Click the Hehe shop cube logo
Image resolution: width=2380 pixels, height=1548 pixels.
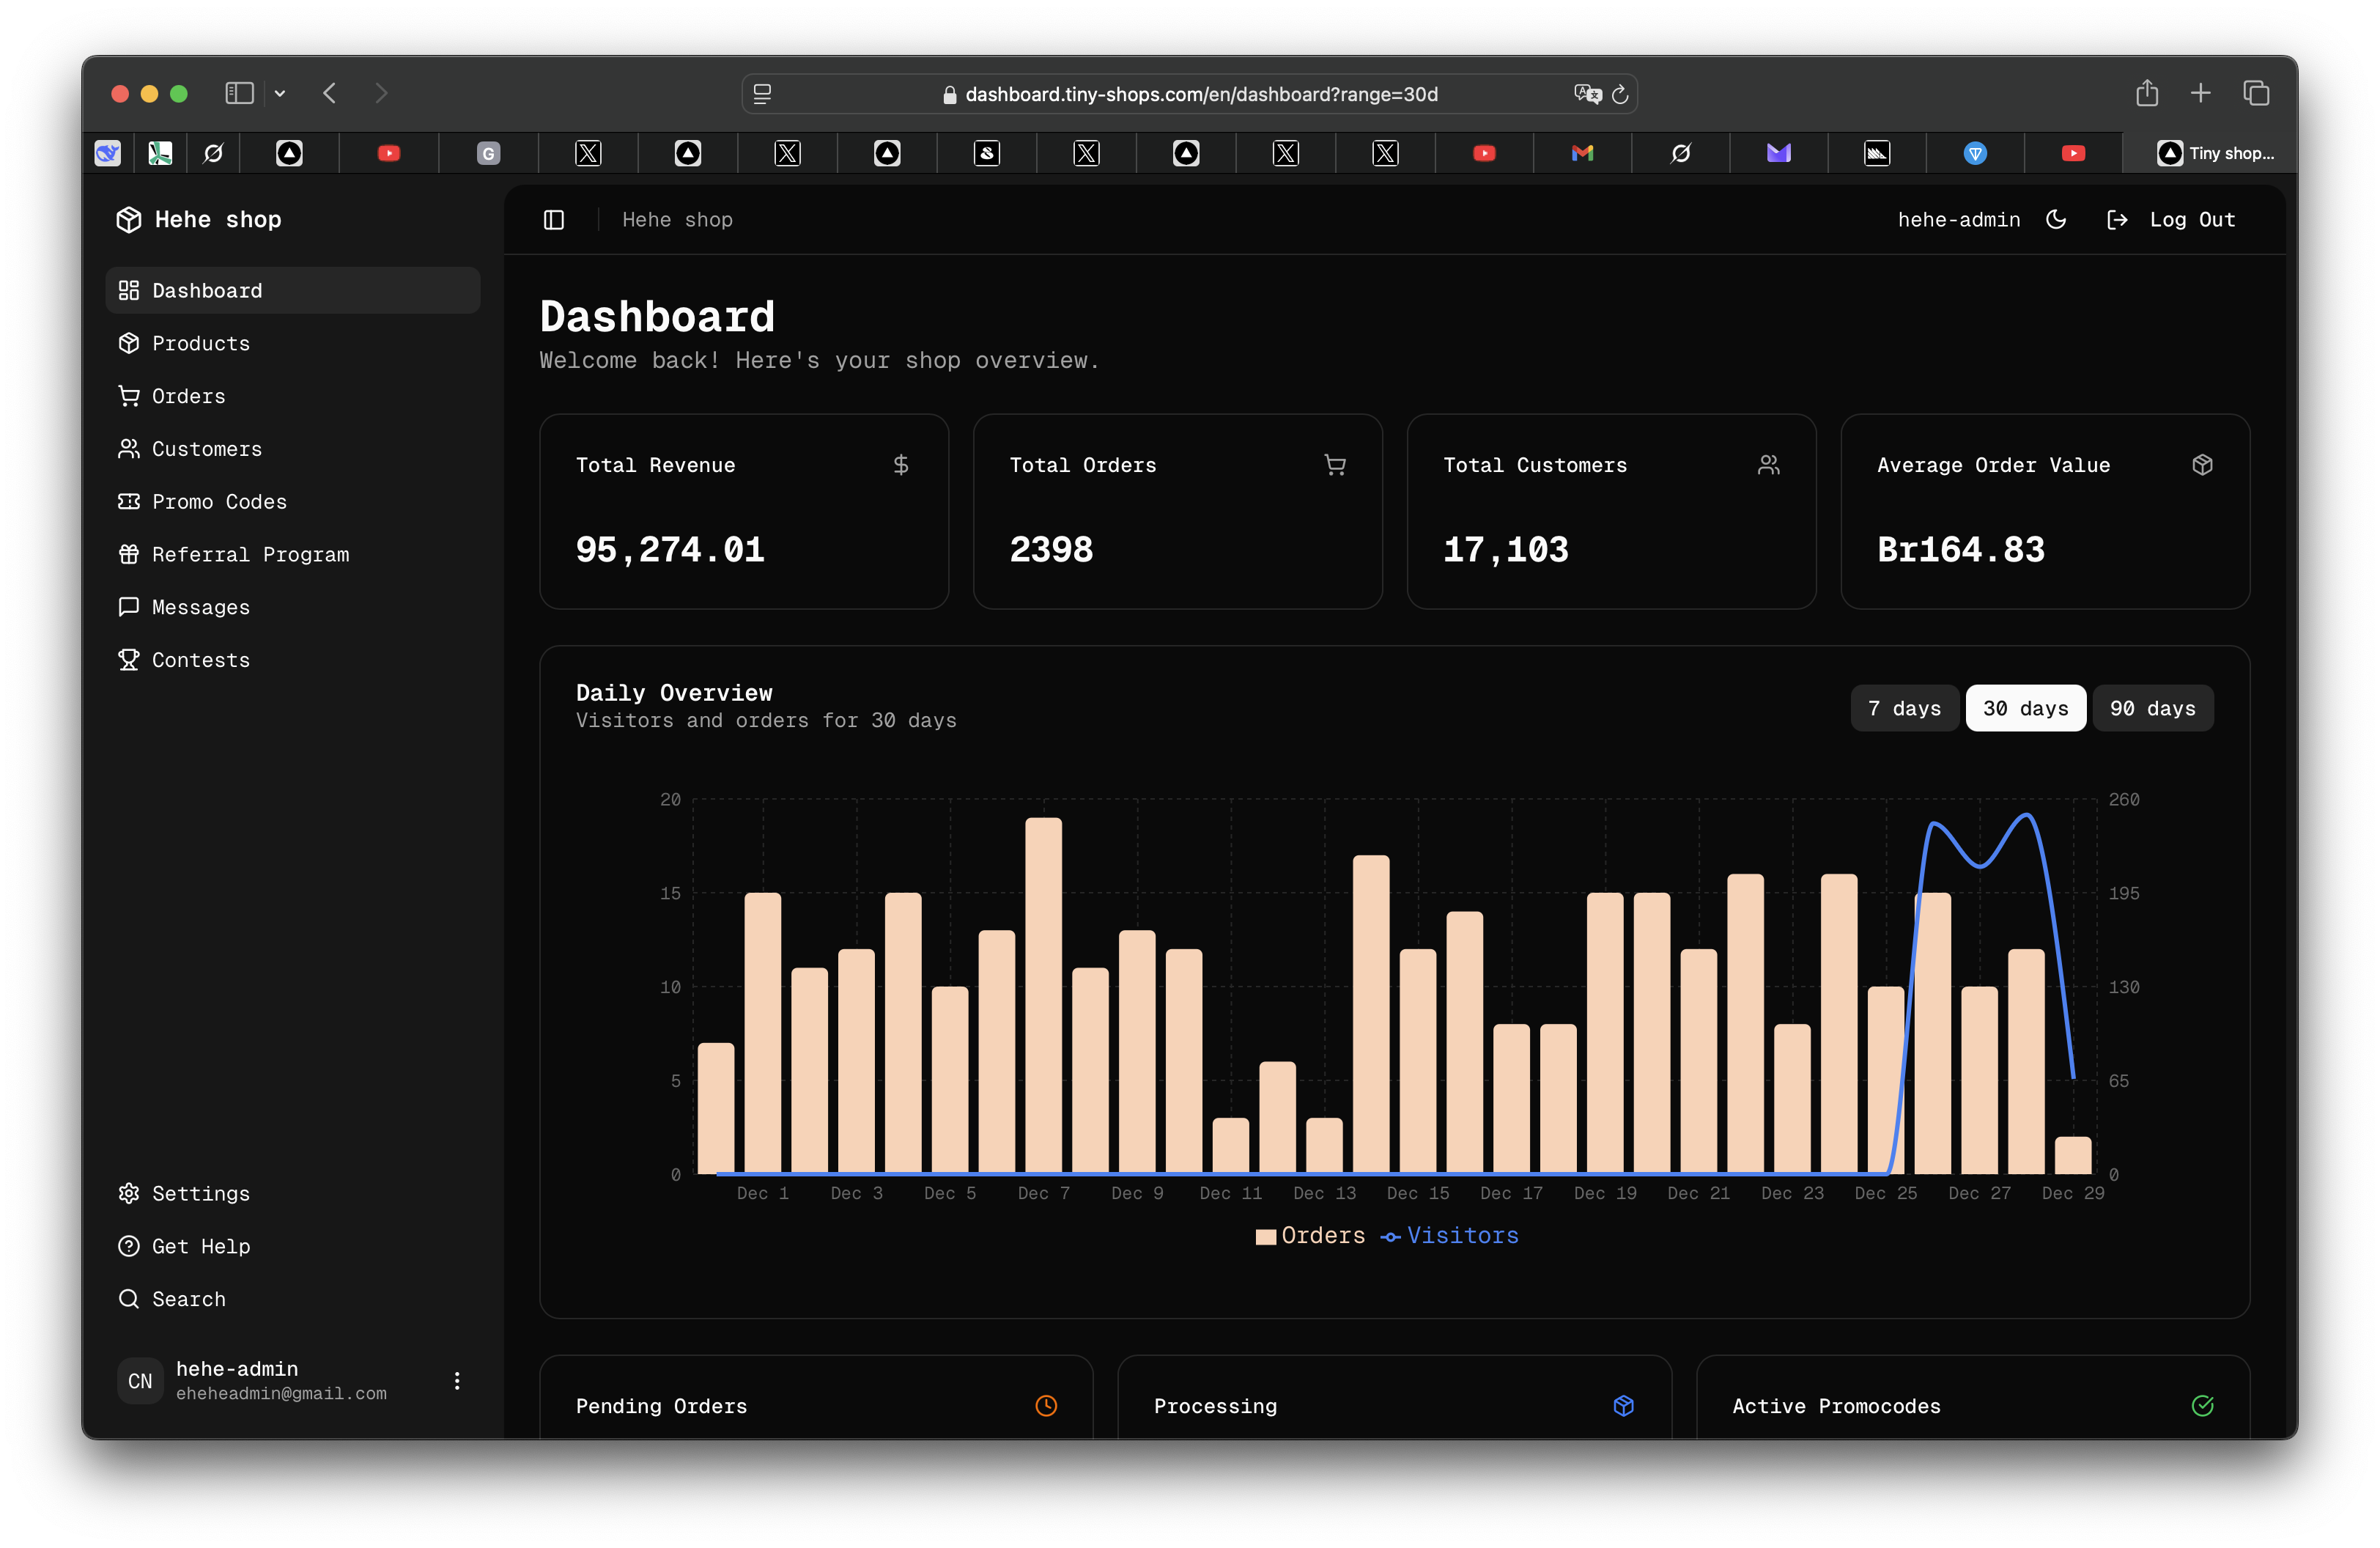130,219
